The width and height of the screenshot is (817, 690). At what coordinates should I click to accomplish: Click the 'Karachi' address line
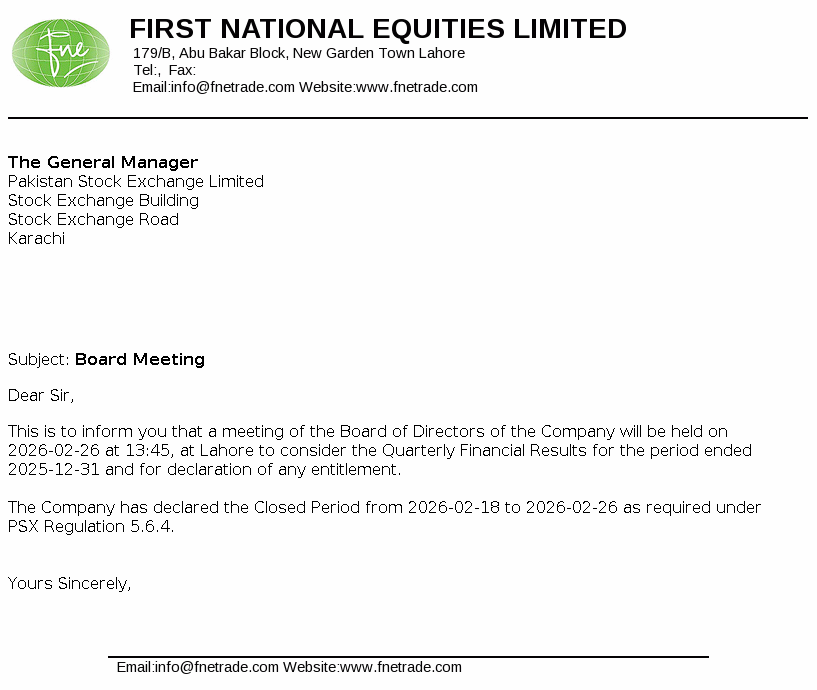pos(36,238)
